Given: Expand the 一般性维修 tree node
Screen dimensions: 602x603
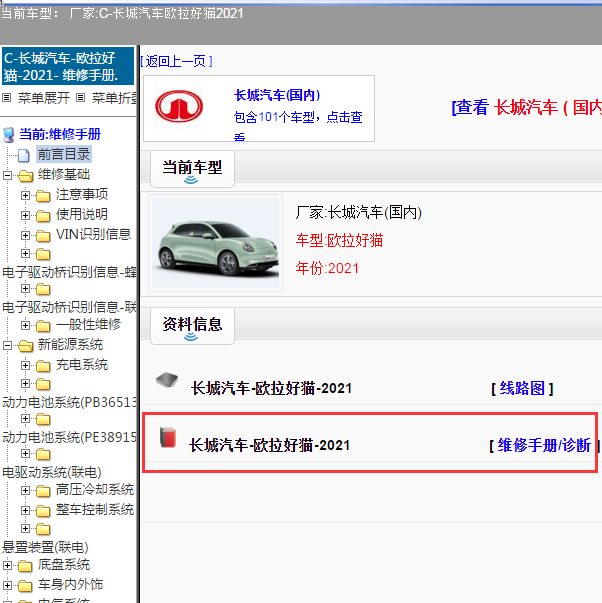Looking at the screenshot, I should click(x=25, y=326).
